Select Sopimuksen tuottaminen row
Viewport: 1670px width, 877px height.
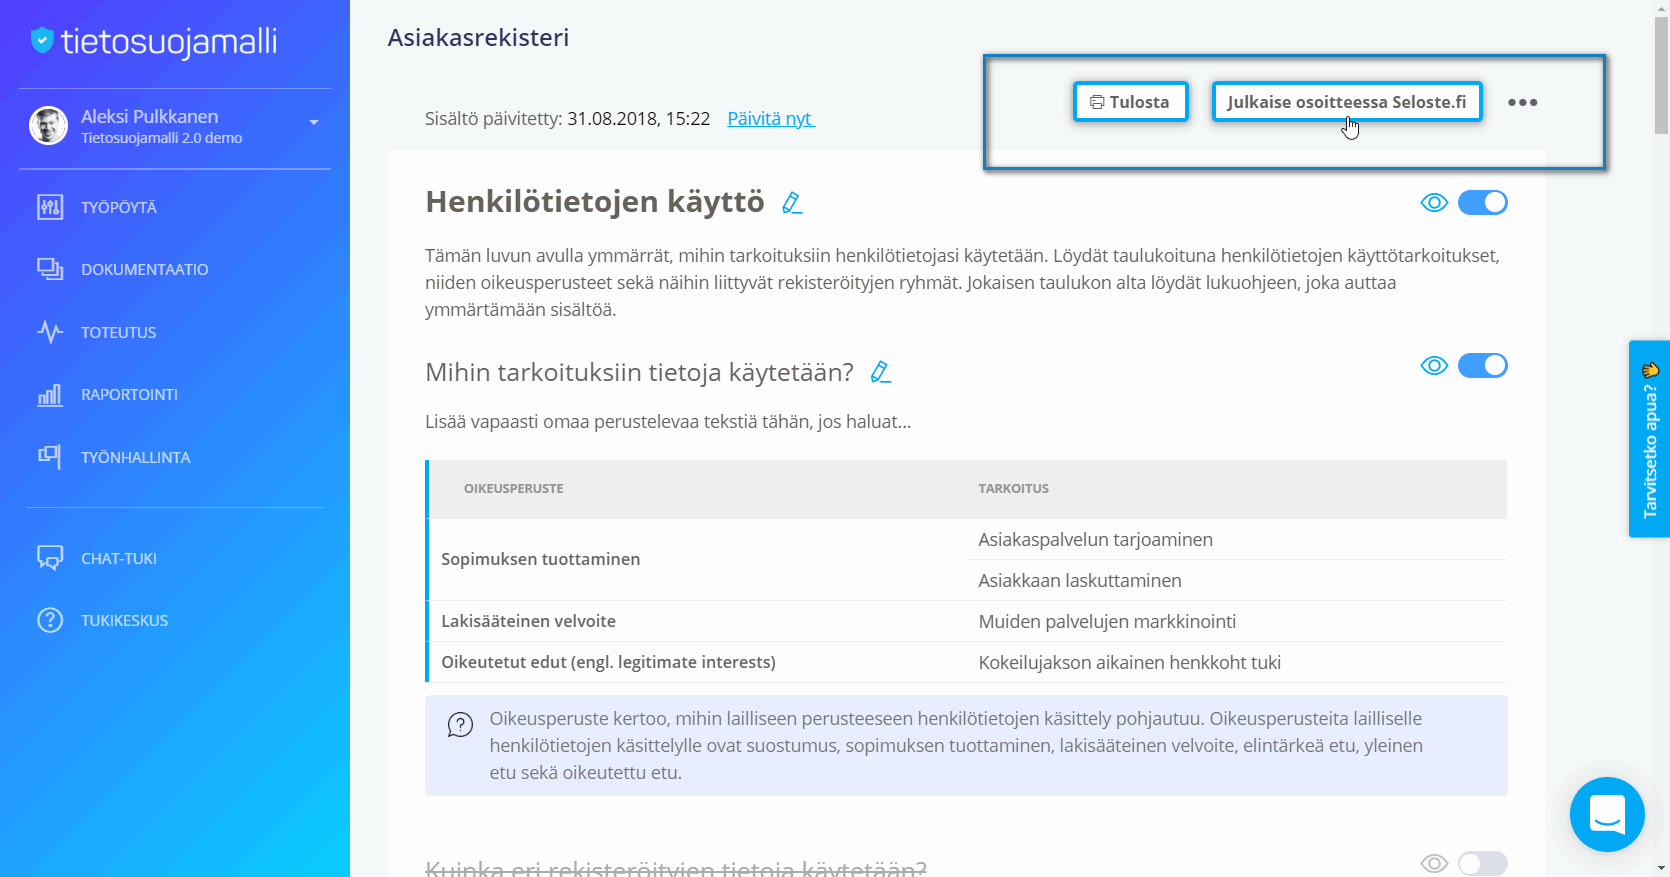coord(541,559)
